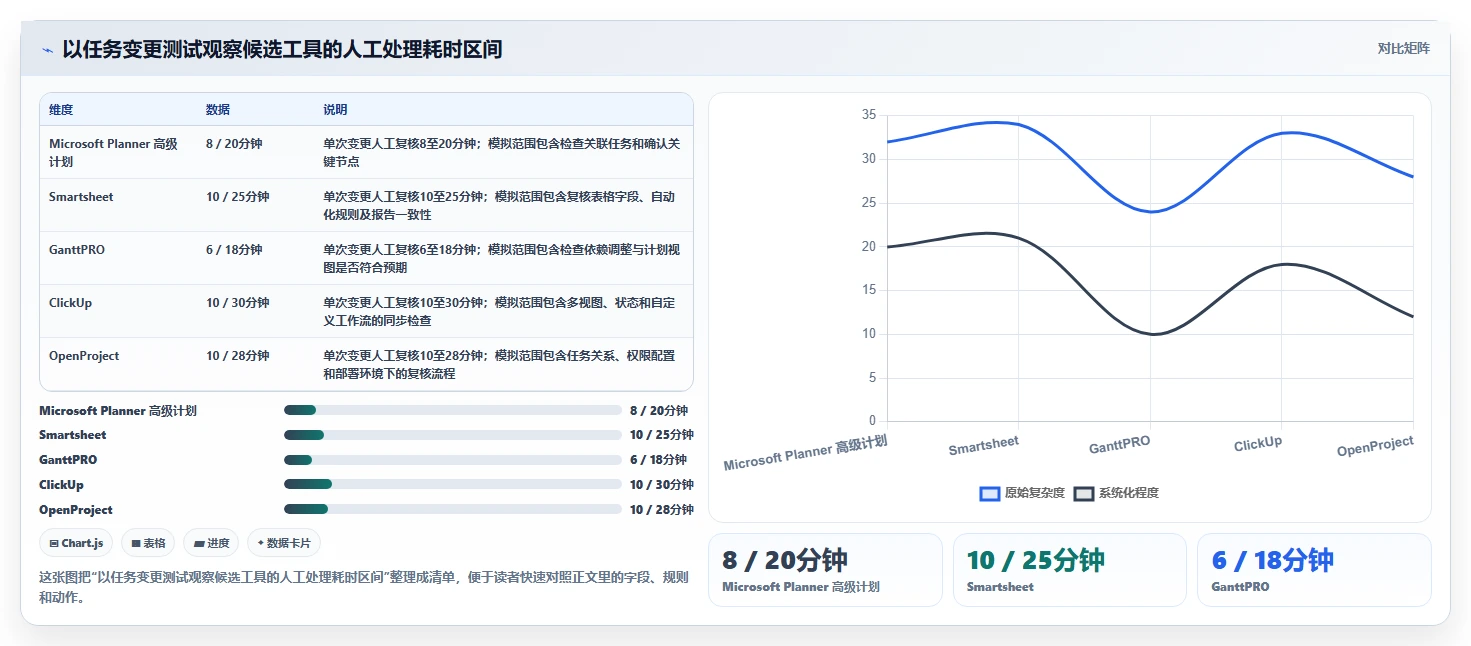
Task: Click the 数据 column header
Action: [218, 110]
